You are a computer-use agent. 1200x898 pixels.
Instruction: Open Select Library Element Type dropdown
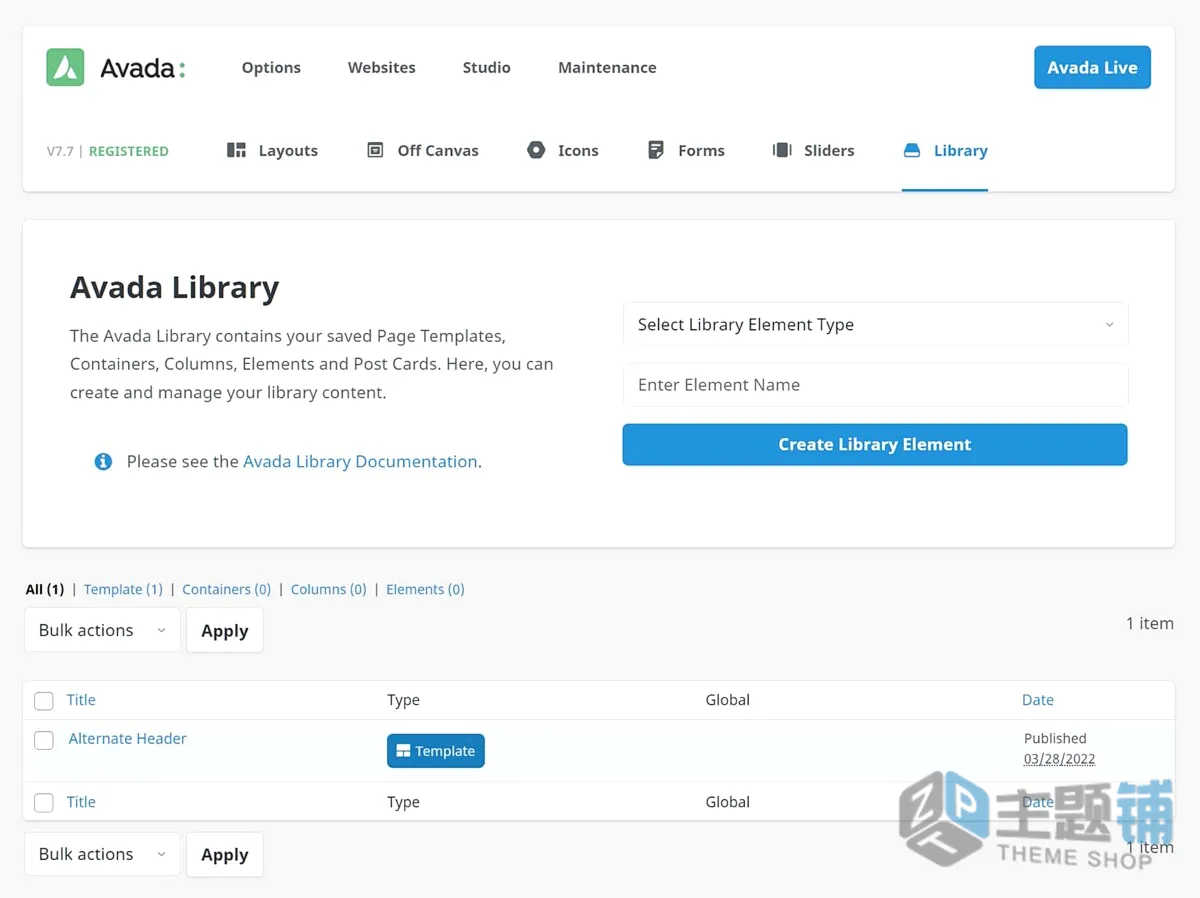point(875,325)
